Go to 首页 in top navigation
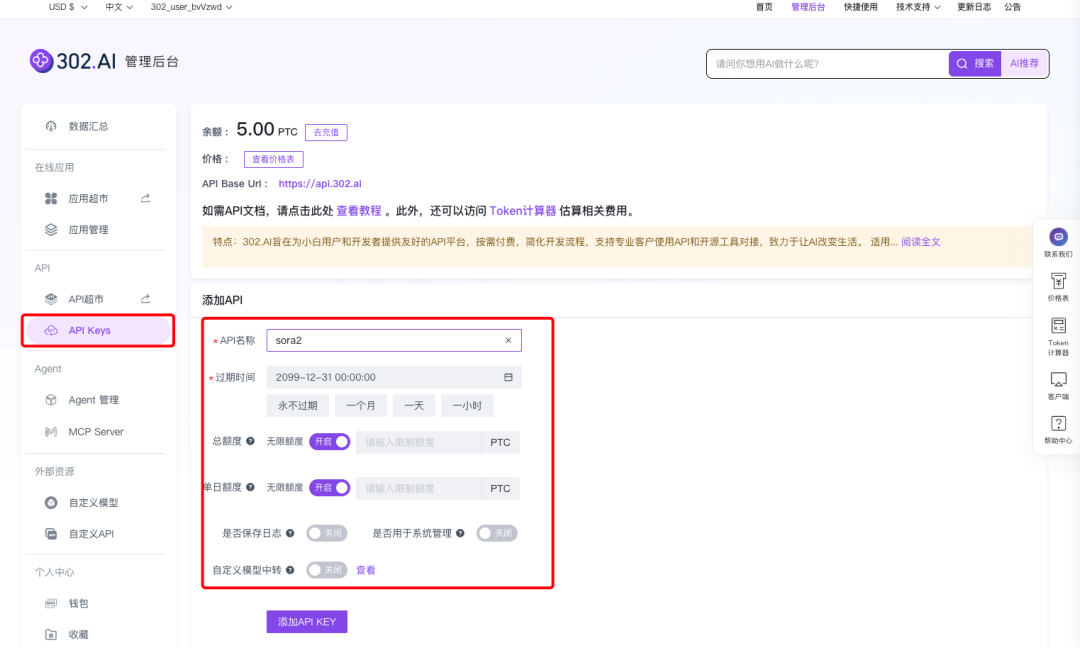Screen dimensions: 1080x648 (765, 7)
